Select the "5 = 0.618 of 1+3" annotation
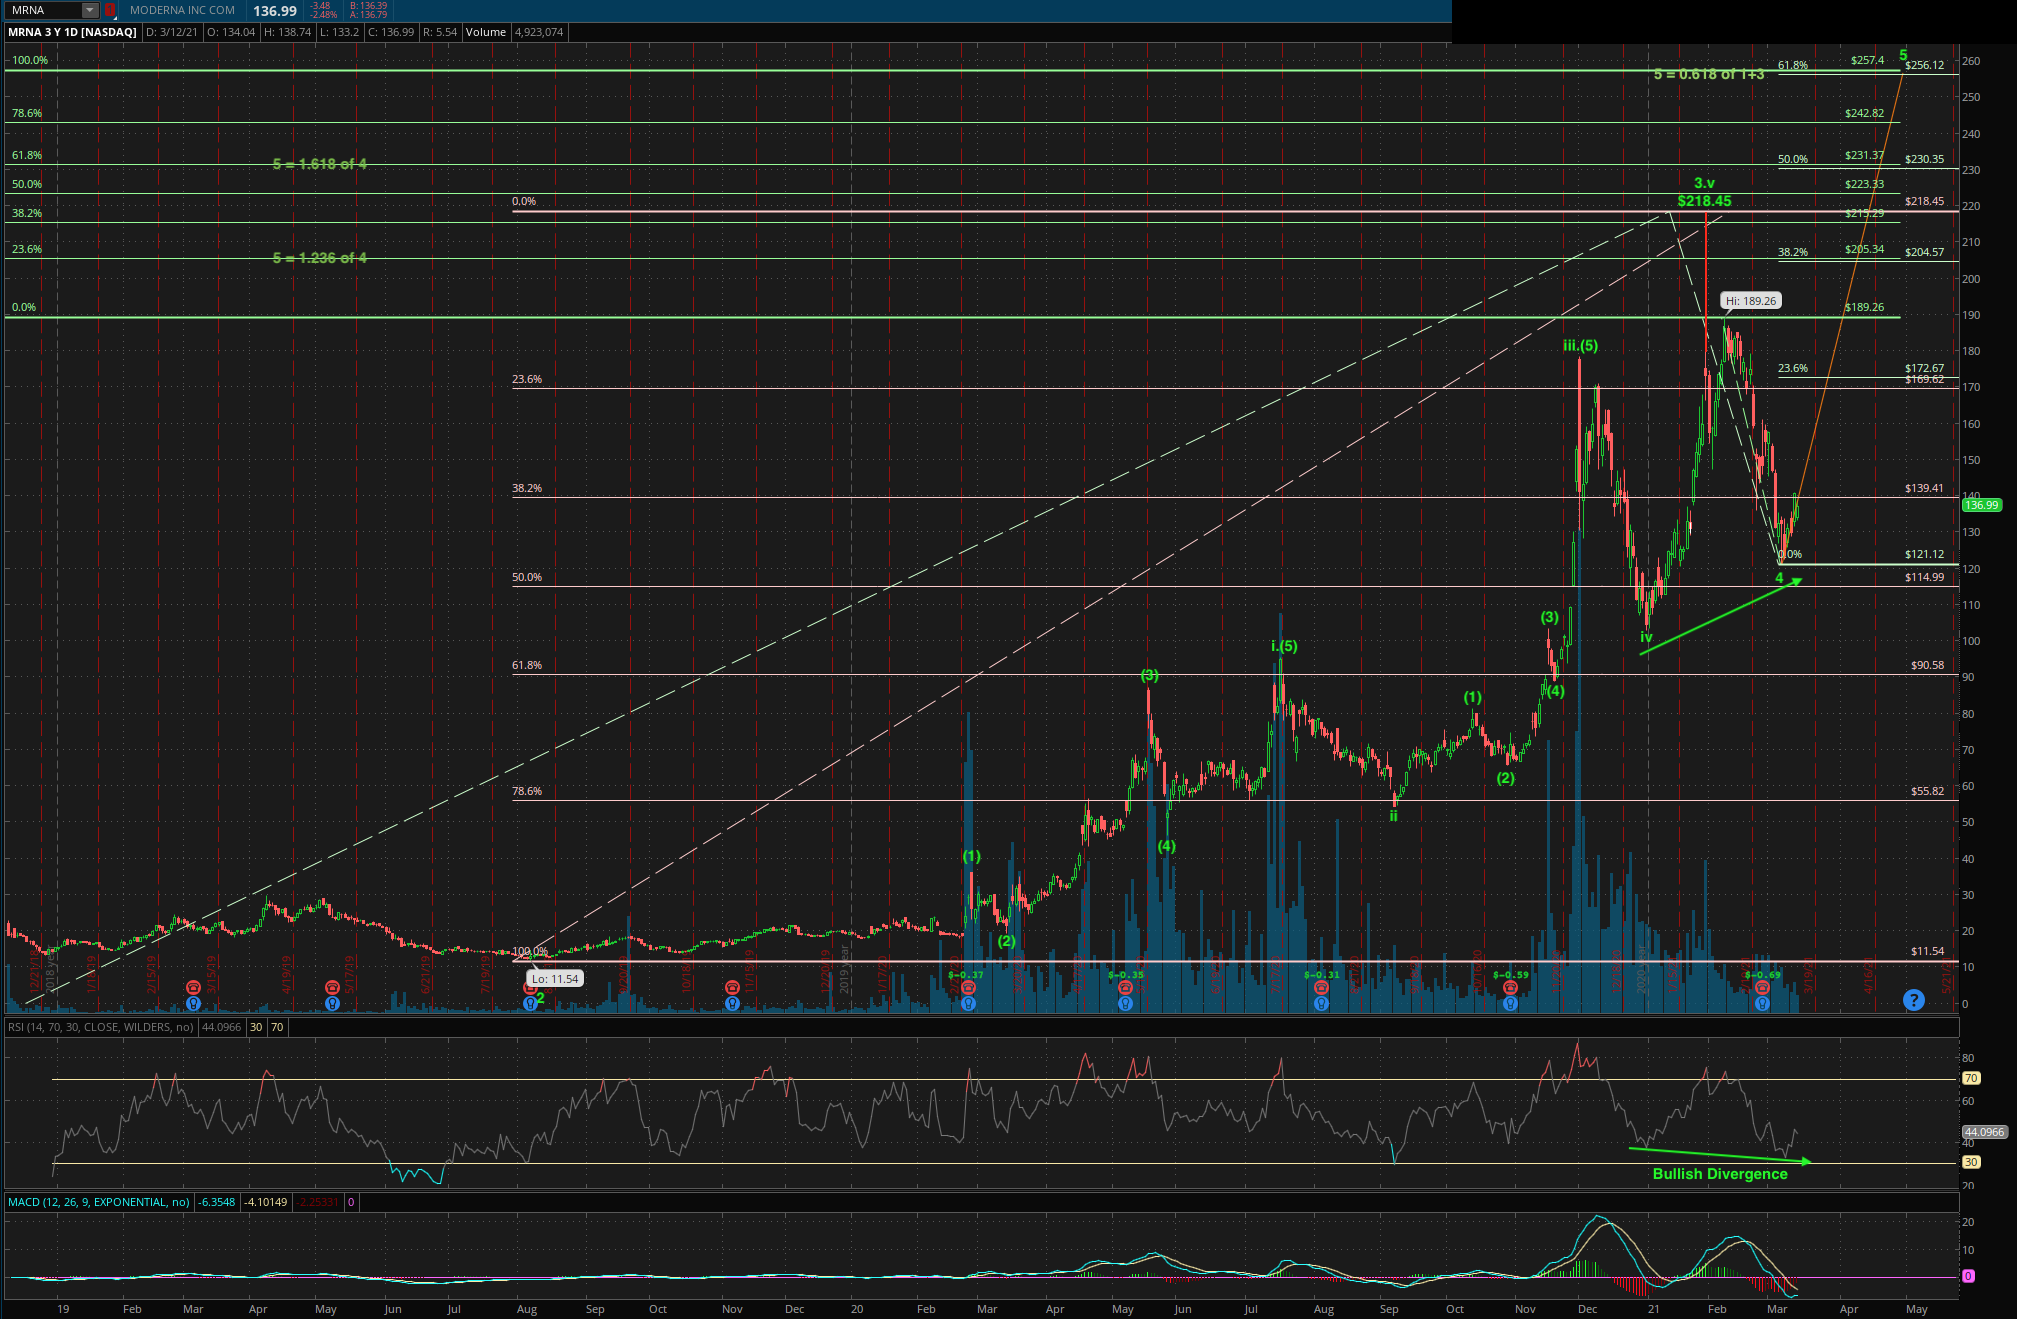The image size is (2017, 1319). point(1708,74)
